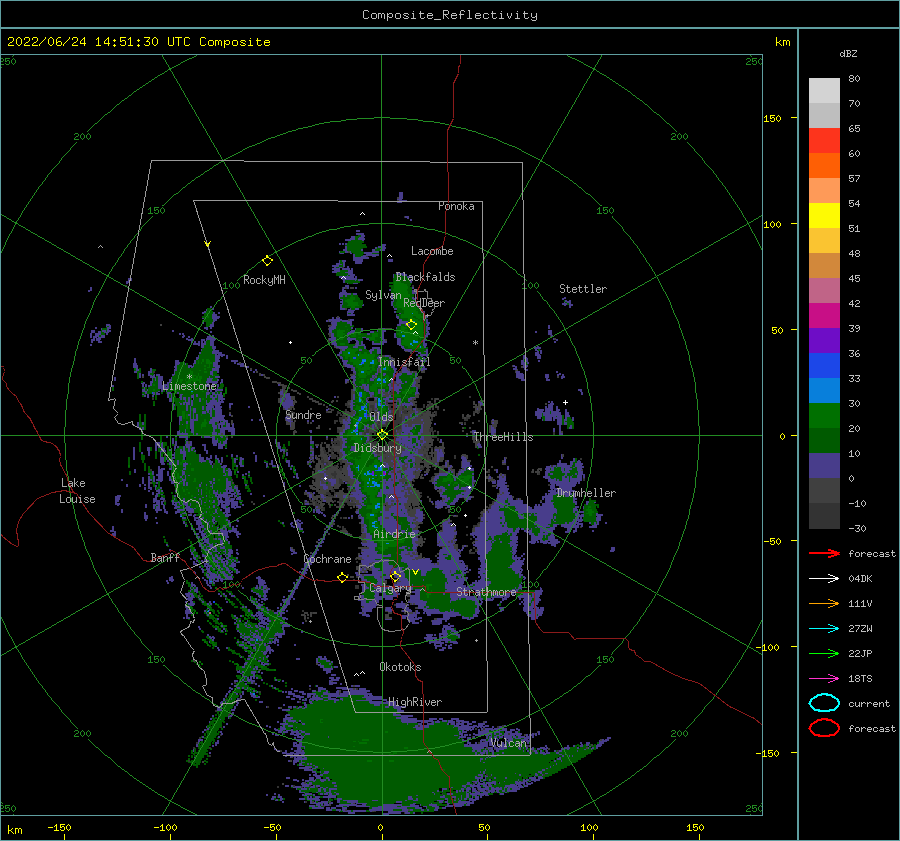Click the Vulcan city label

508,743
